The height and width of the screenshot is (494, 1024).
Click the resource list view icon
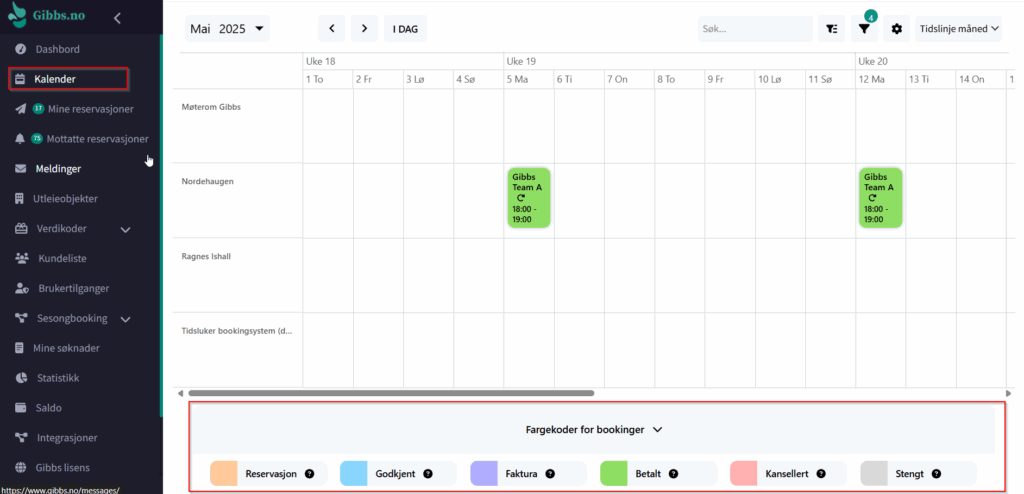831,29
